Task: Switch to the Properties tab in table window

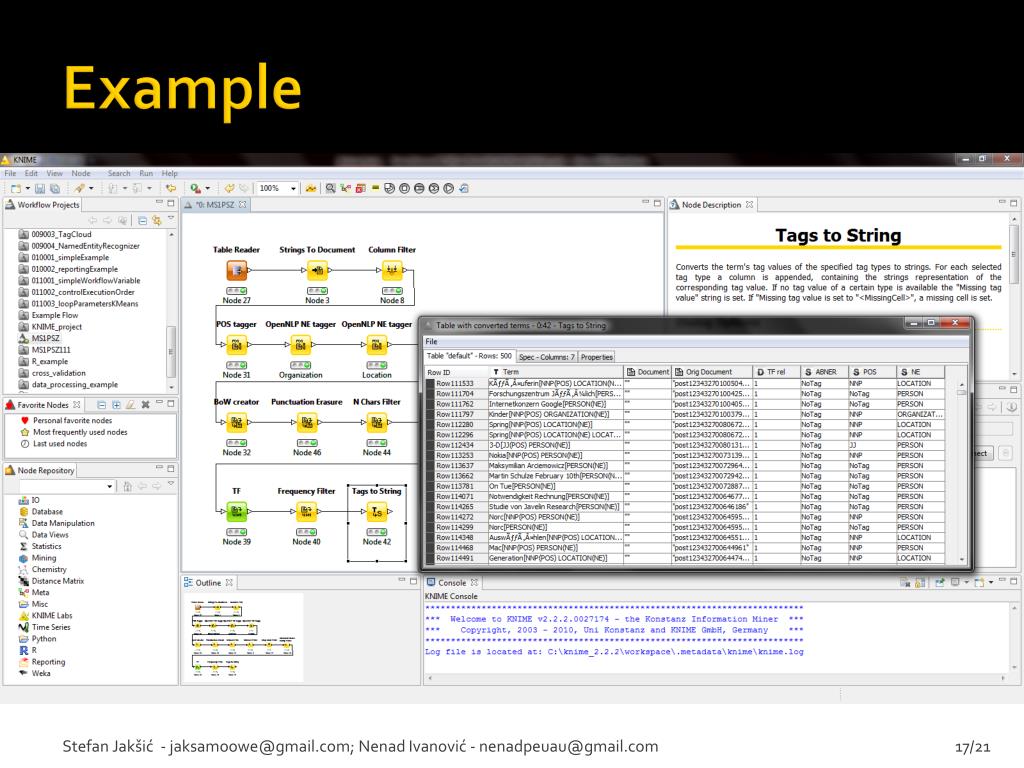Action: pos(597,357)
